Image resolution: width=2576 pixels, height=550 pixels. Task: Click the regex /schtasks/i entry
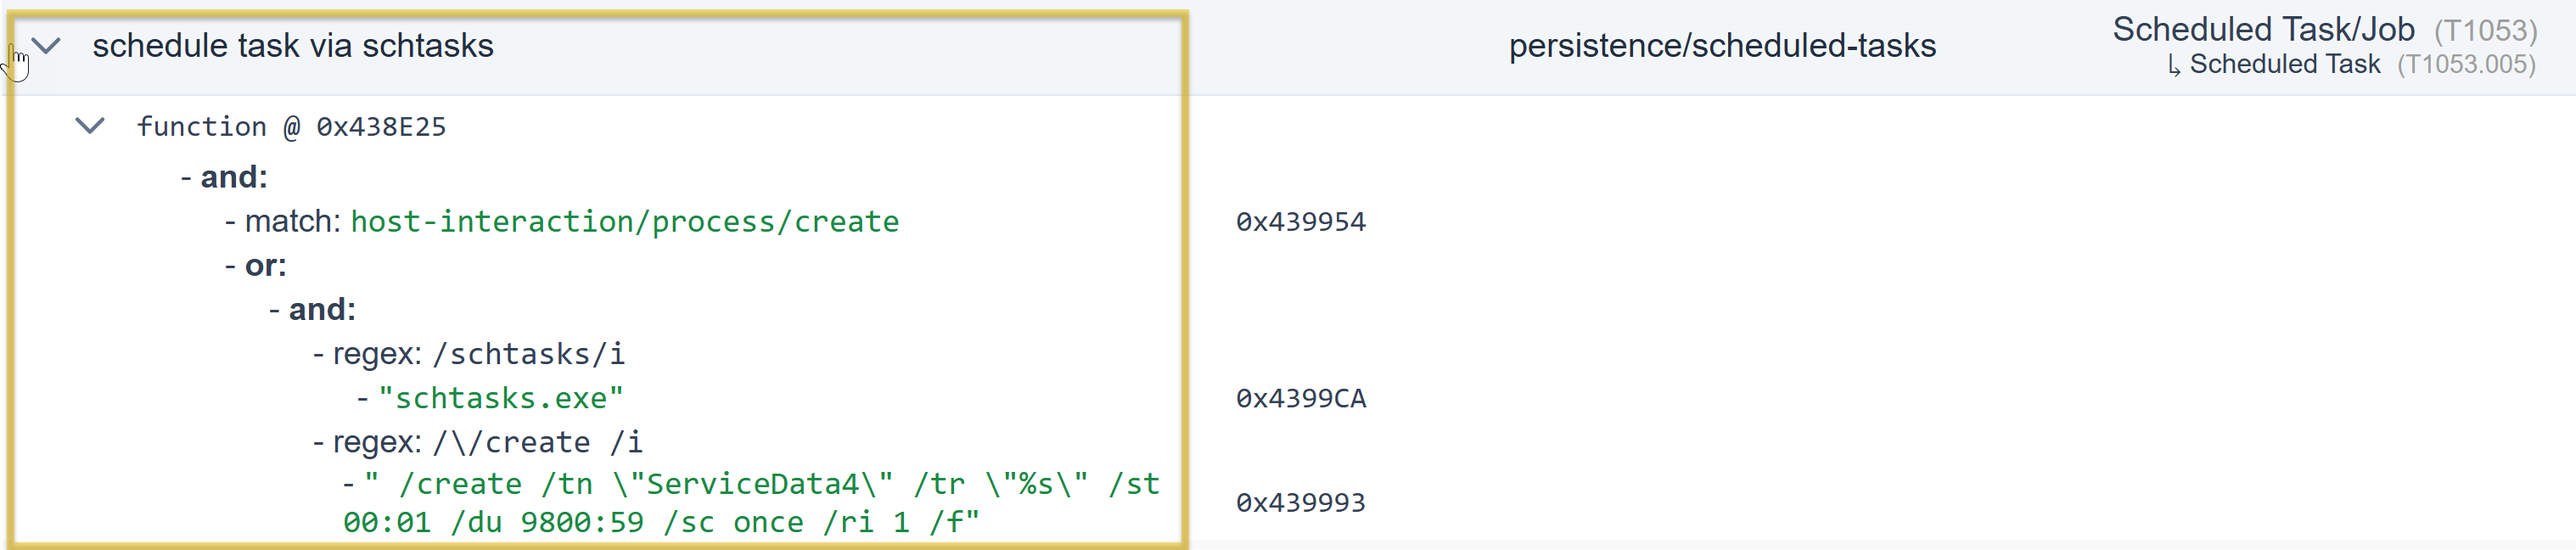(478, 354)
